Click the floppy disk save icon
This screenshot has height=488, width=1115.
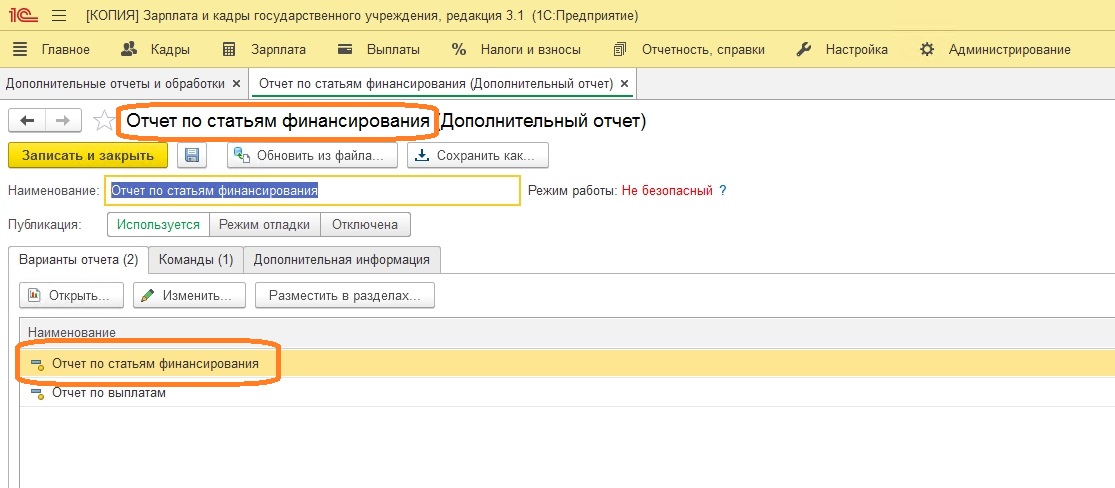coord(191,156)
